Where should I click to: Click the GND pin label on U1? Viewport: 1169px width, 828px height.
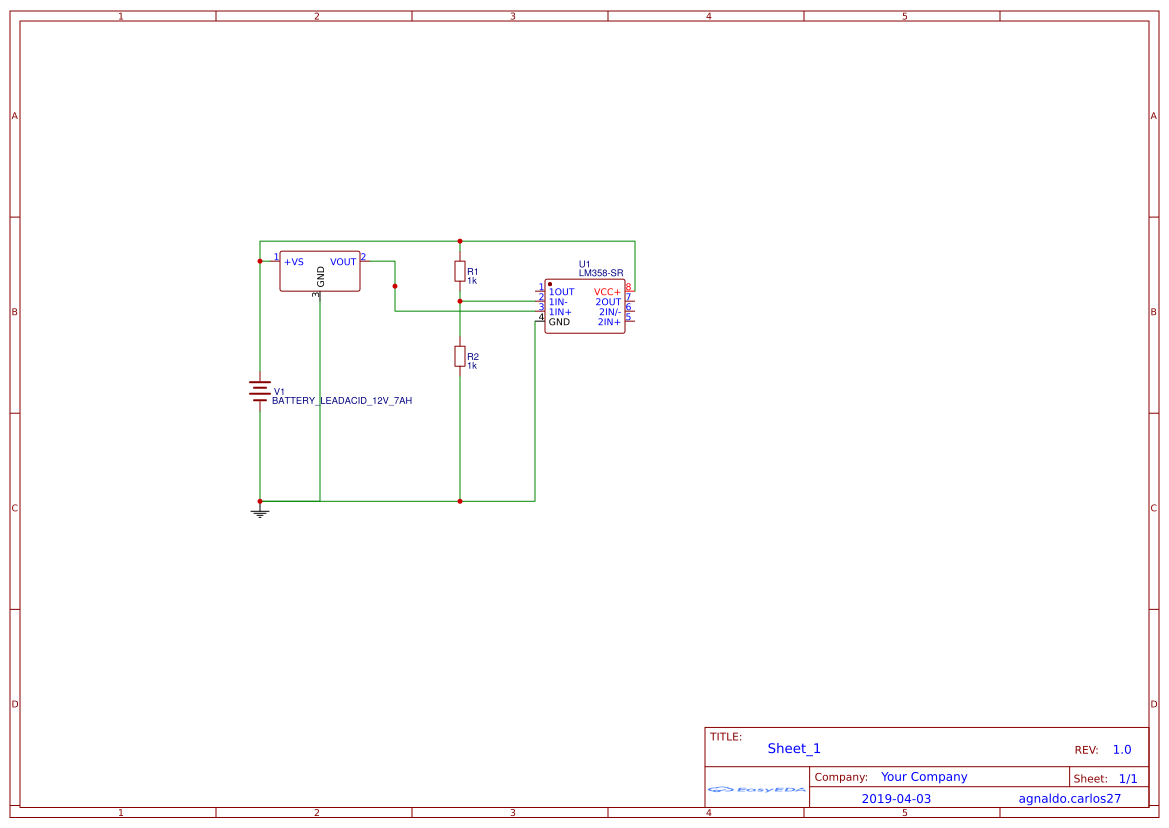tap(559, 322)
